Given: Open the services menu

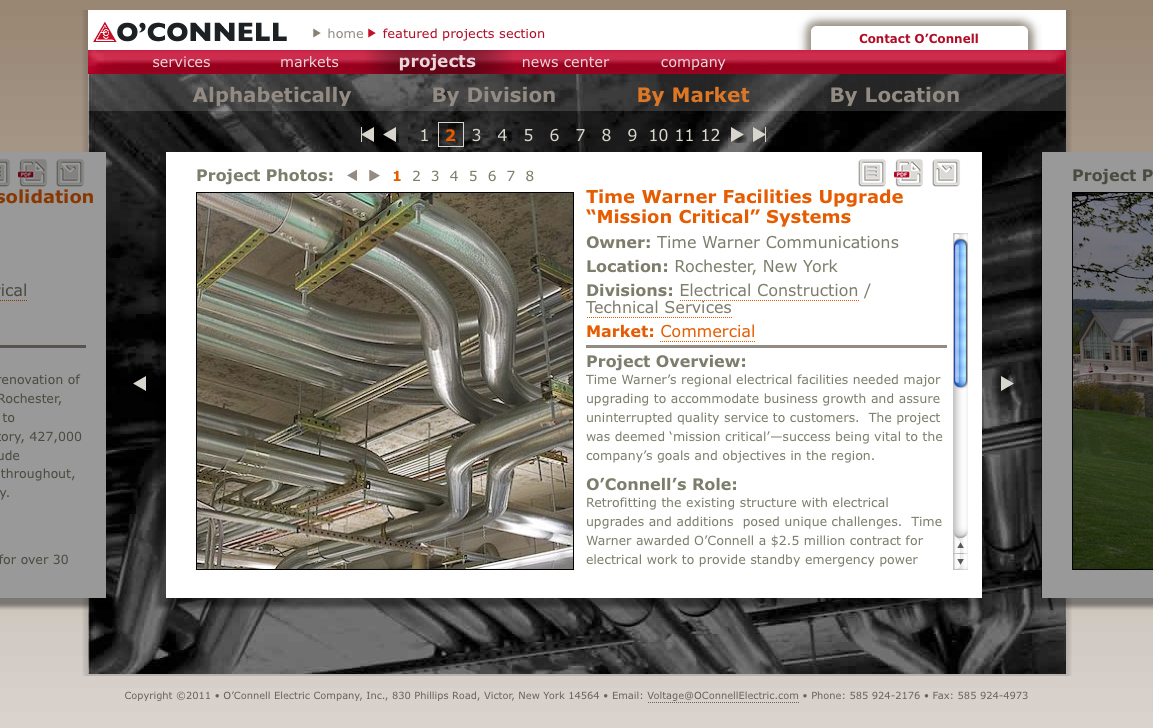Looking at the screenshot, I should coord(181,62).
